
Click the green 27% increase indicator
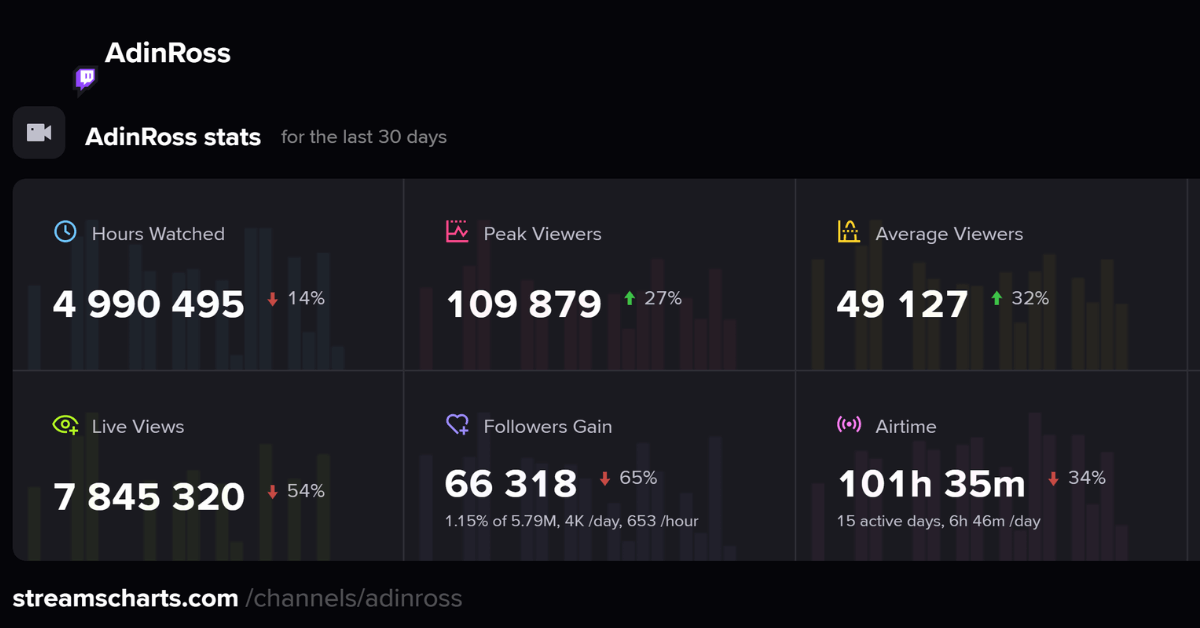tap(652, 298)
